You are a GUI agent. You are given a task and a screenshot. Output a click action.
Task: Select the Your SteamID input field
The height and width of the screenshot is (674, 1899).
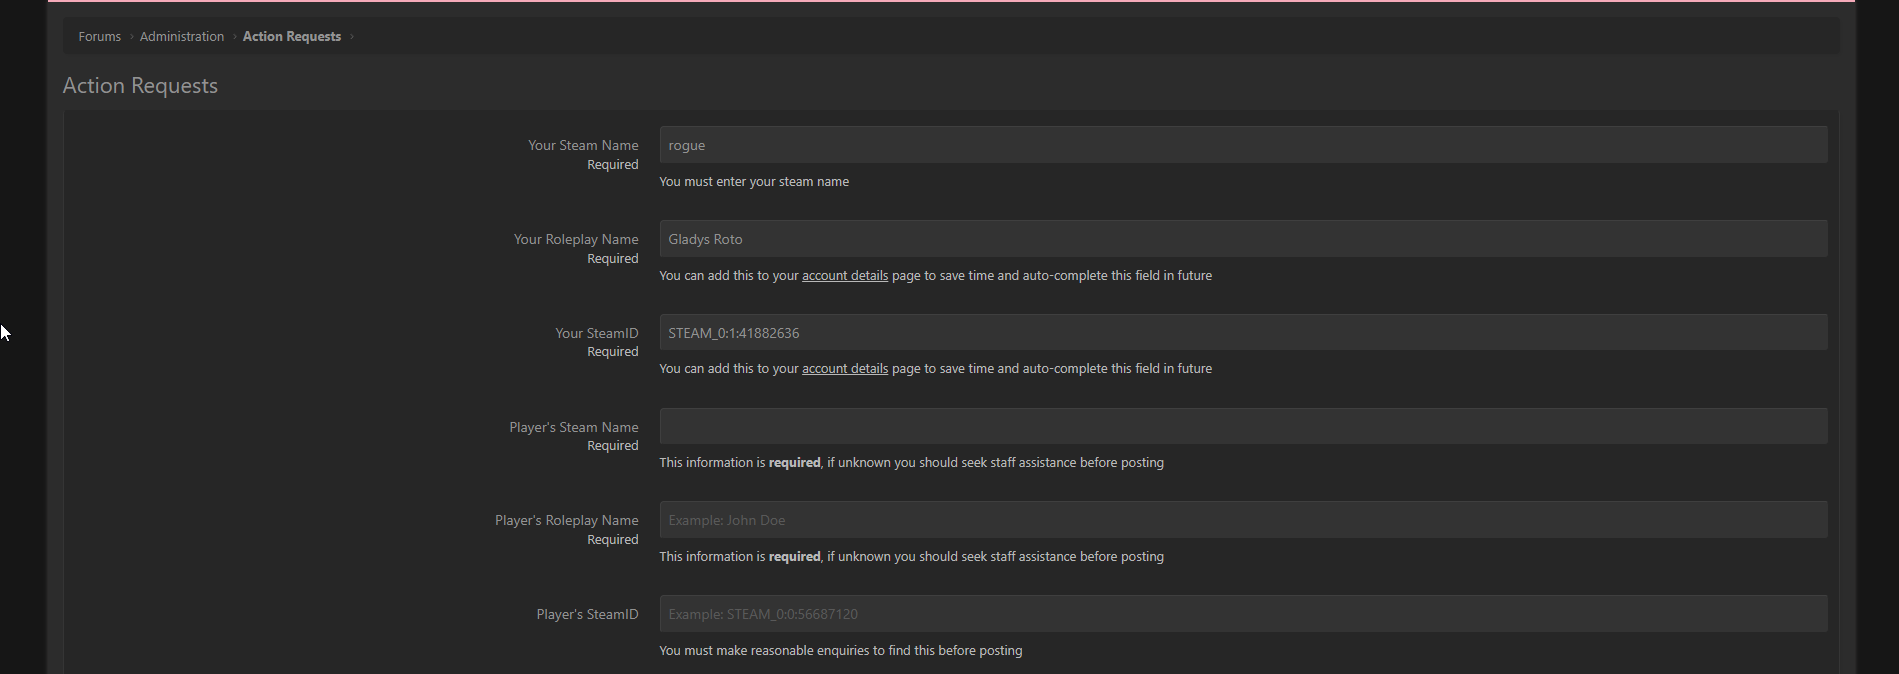1242,333
